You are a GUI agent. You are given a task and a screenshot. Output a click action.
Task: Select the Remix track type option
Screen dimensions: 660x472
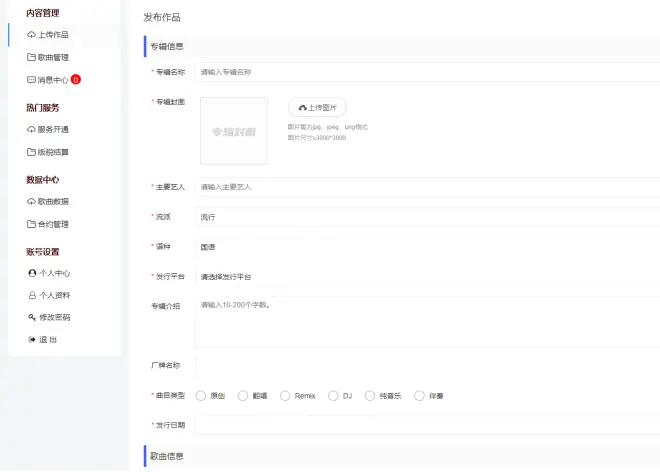pyautogui.click(x=285, y=396)
